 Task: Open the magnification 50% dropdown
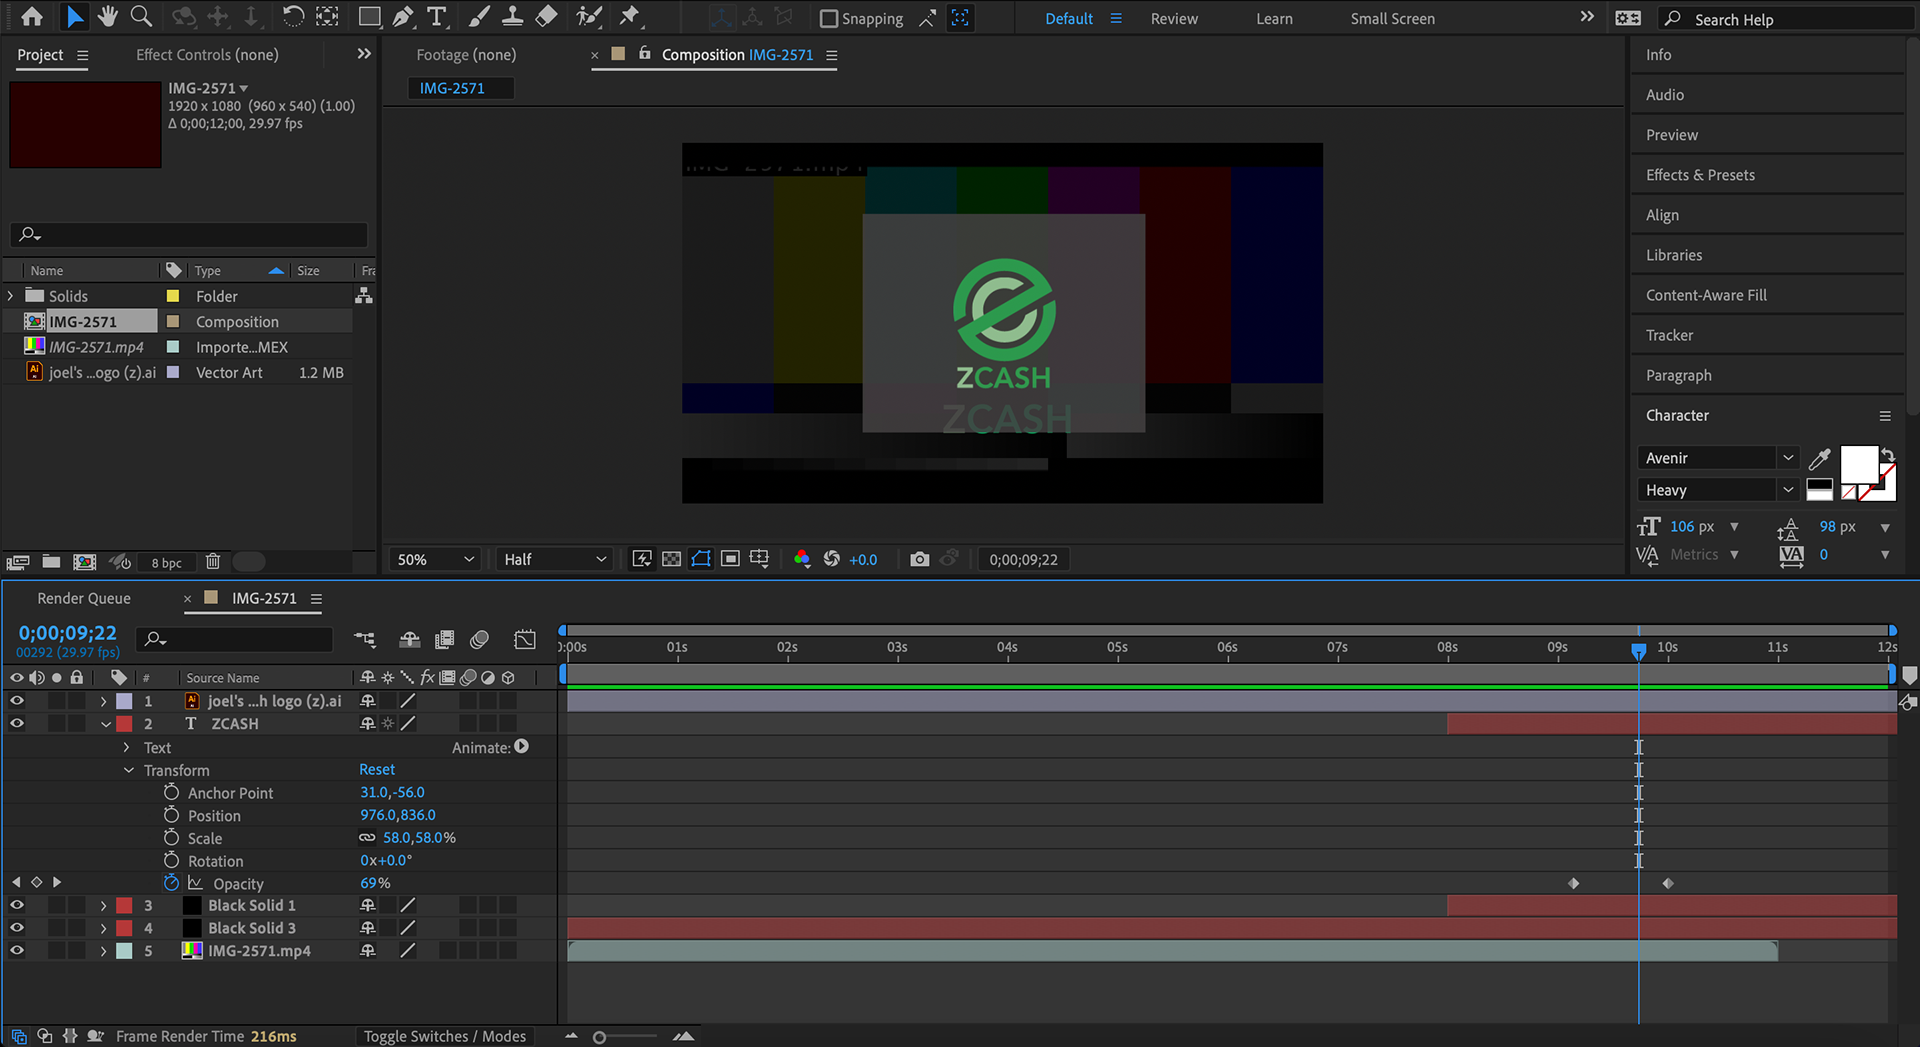pos(434,559)
